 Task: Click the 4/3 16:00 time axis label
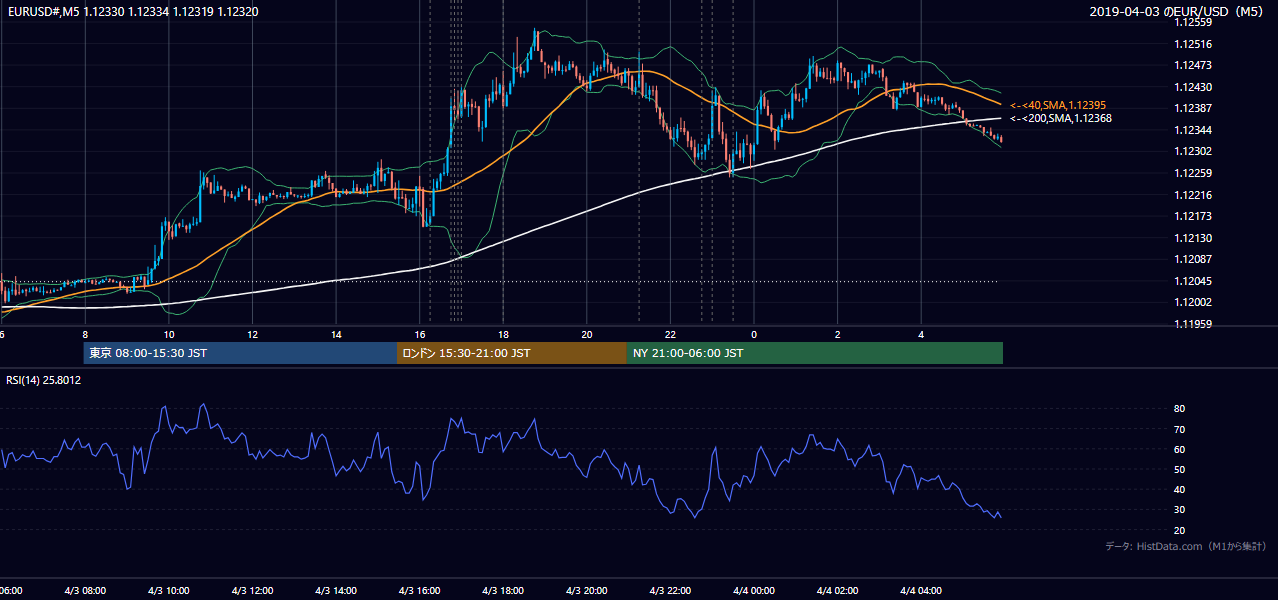420,590
